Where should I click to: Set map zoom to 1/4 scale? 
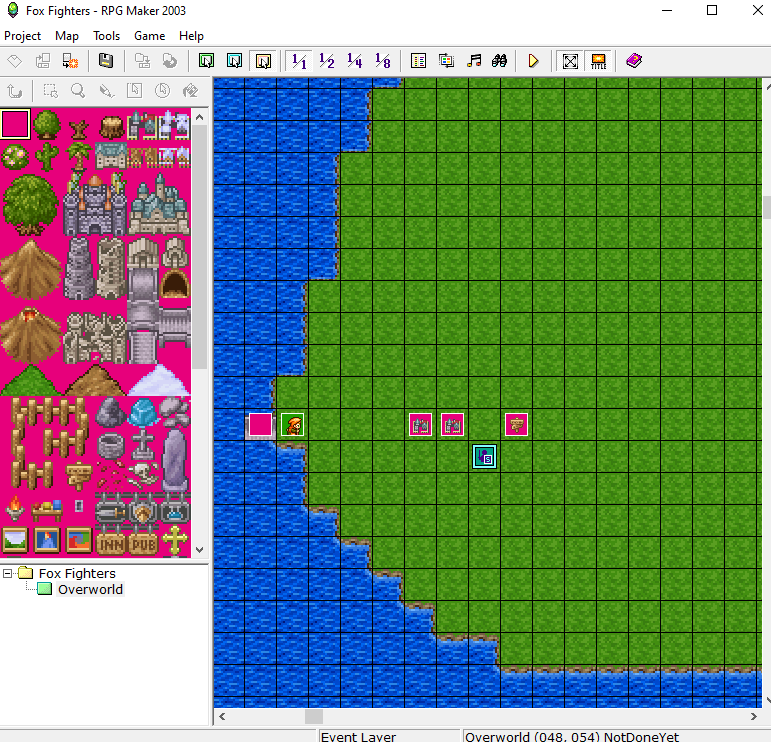click(355, 61)
